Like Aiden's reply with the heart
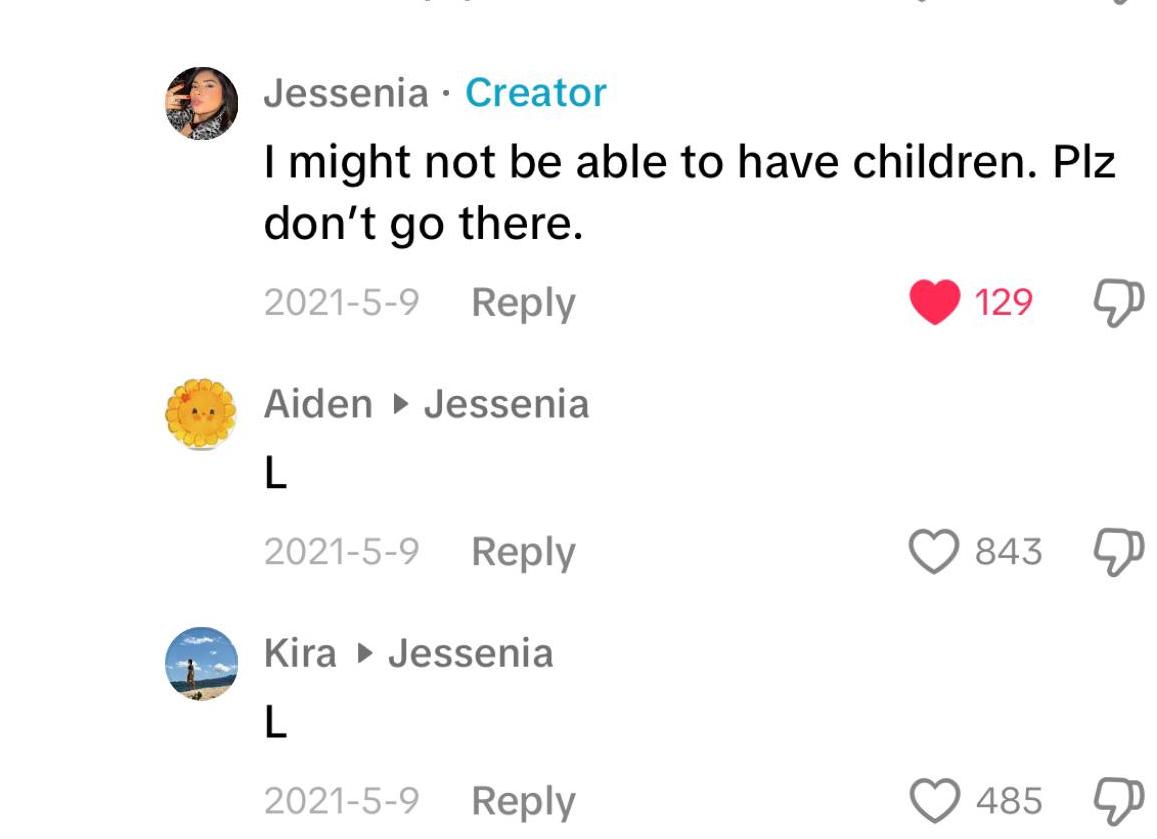This screenshot has width=1157, height=839. click(x=933, y=551)
